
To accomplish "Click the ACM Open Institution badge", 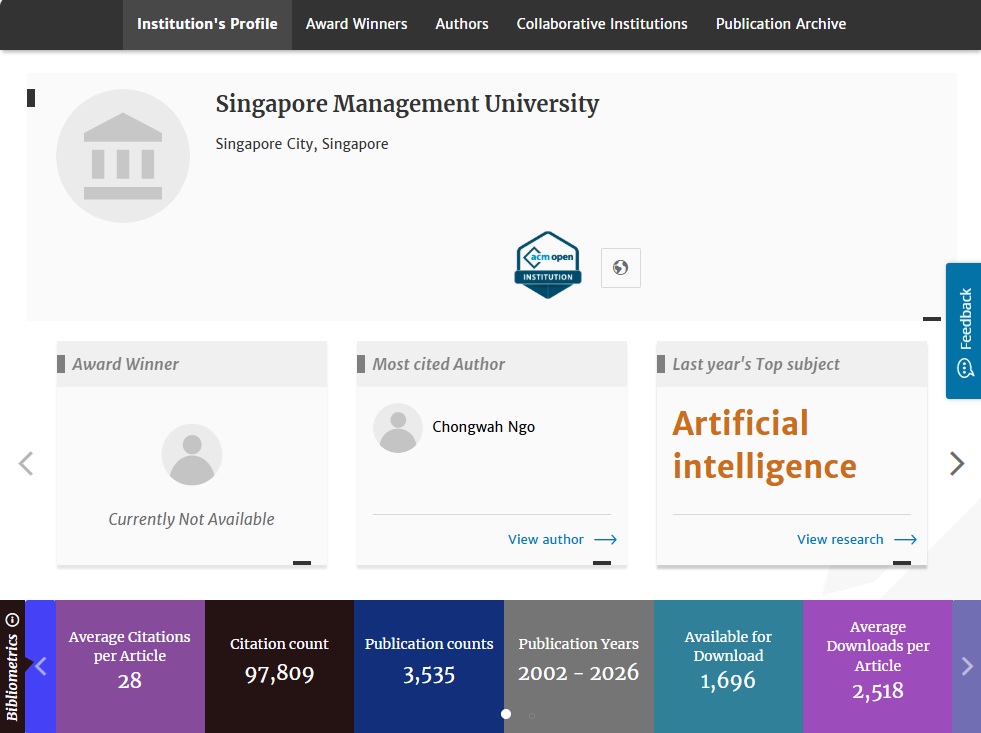I will (x=547, y=265).
